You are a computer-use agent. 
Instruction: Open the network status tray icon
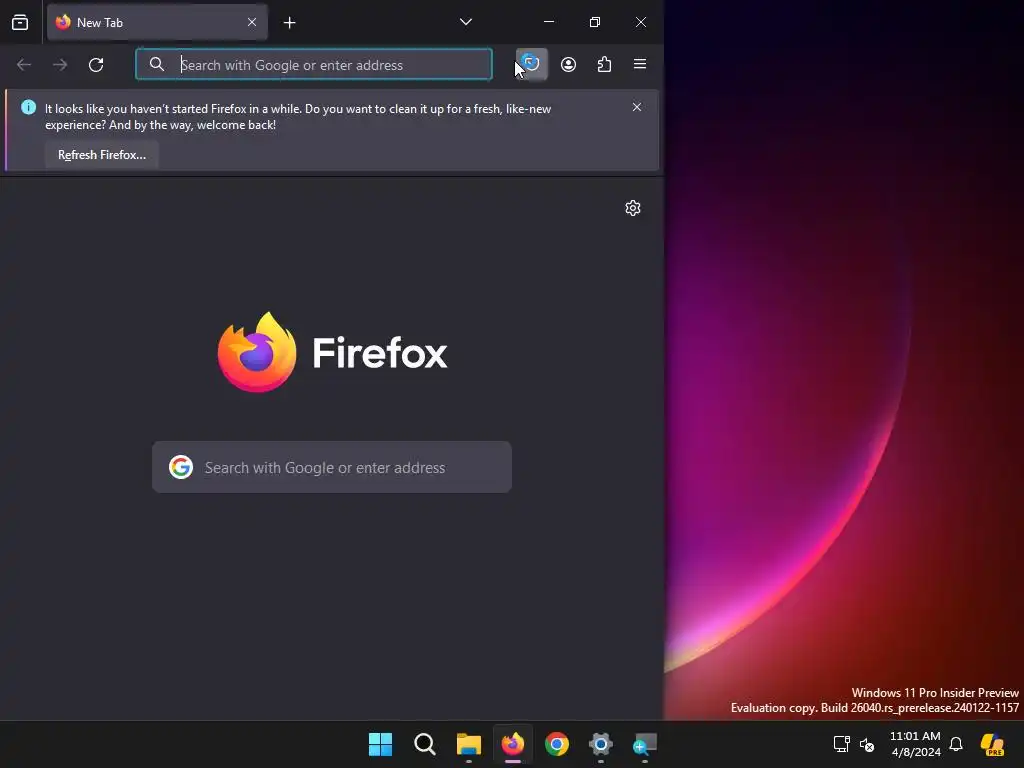tap(842, 744)
